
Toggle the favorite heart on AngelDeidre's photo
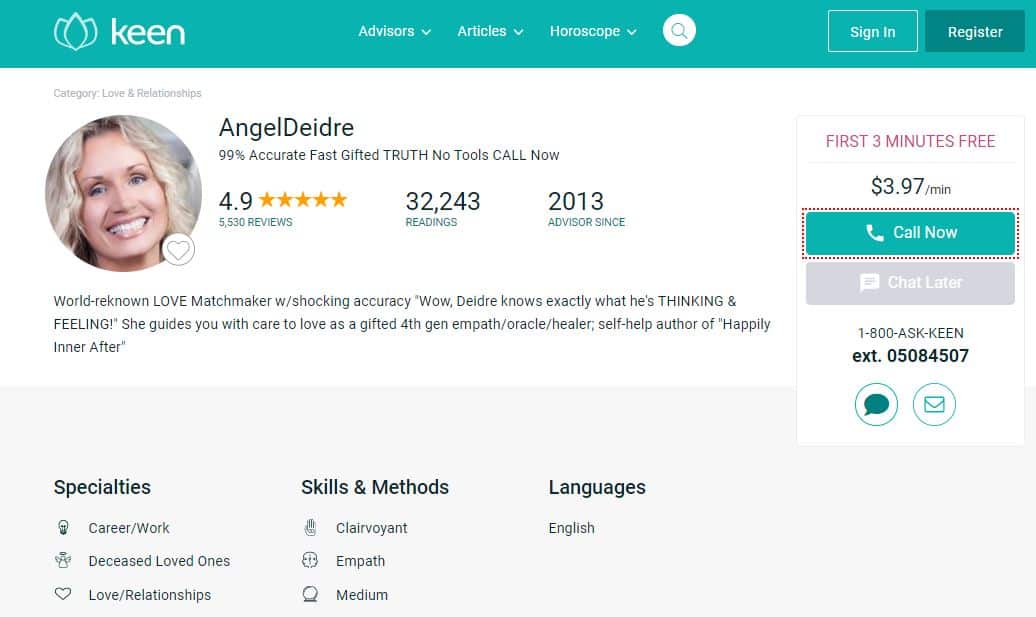[x=178, y=250]
